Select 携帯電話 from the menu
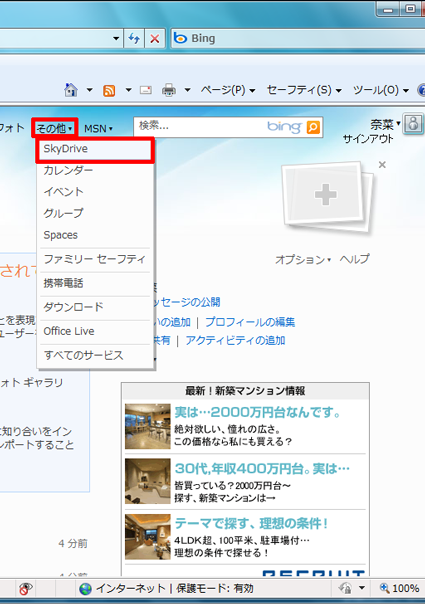The height and width of the screenshot is (604, 425). [95, 284]
